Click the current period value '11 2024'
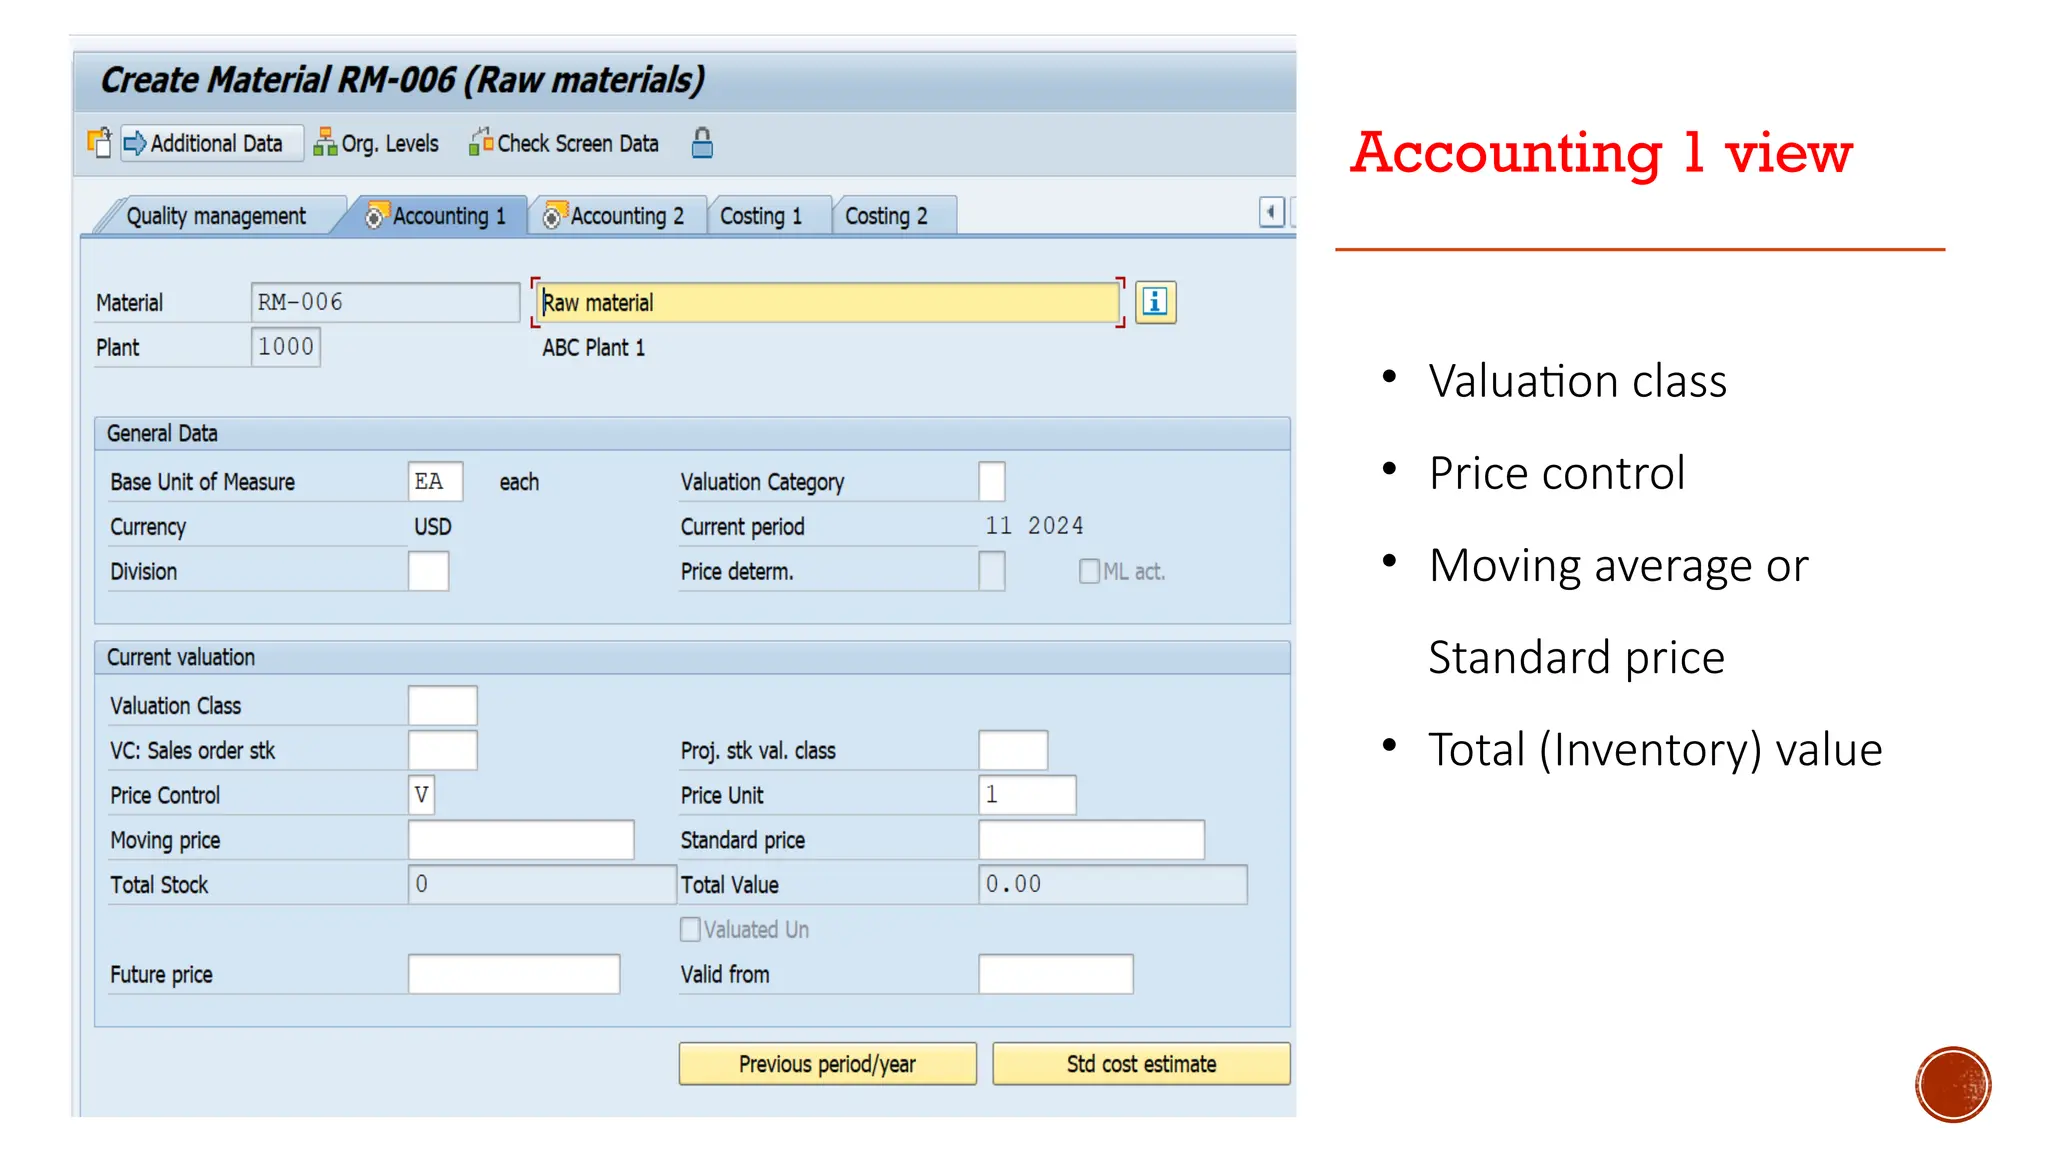The image size is (2048, 1152). [1034, 526]
